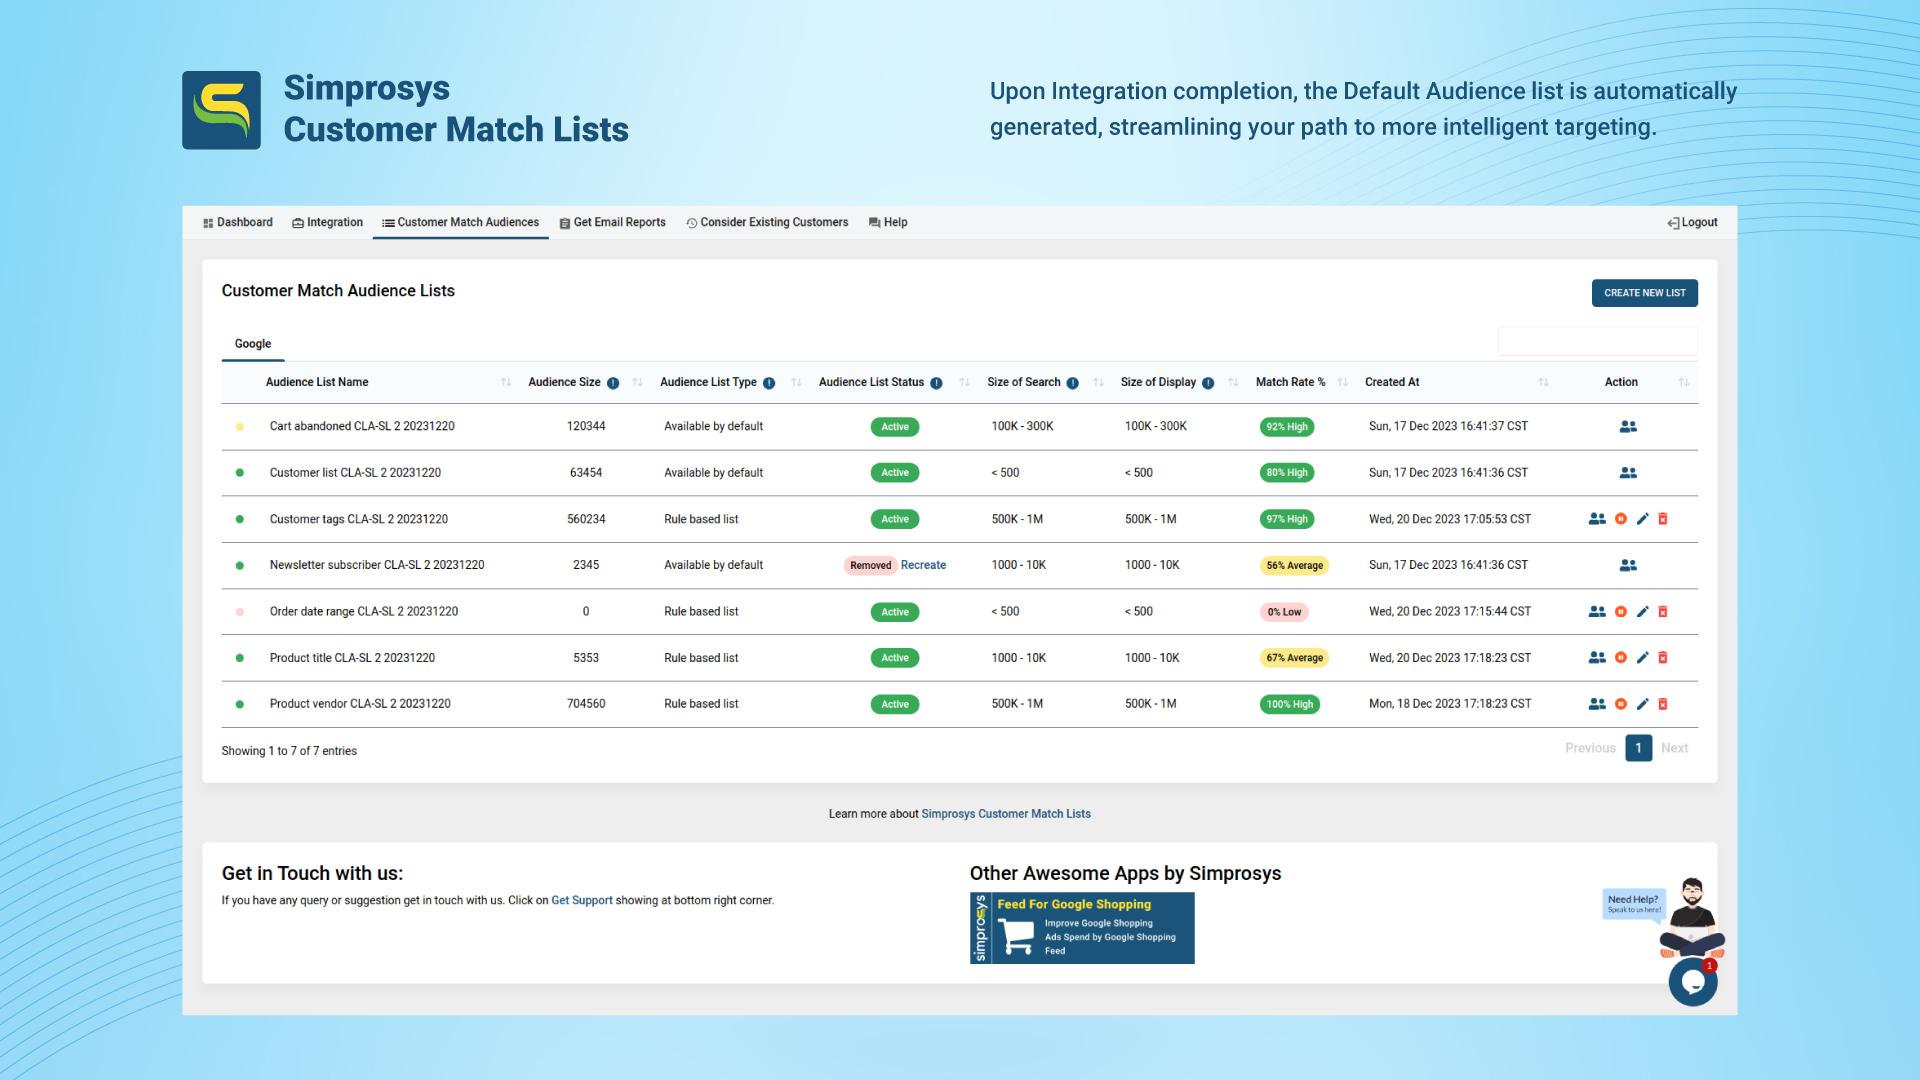
Task: Click the search input above table
Action: click(1597, 341)
